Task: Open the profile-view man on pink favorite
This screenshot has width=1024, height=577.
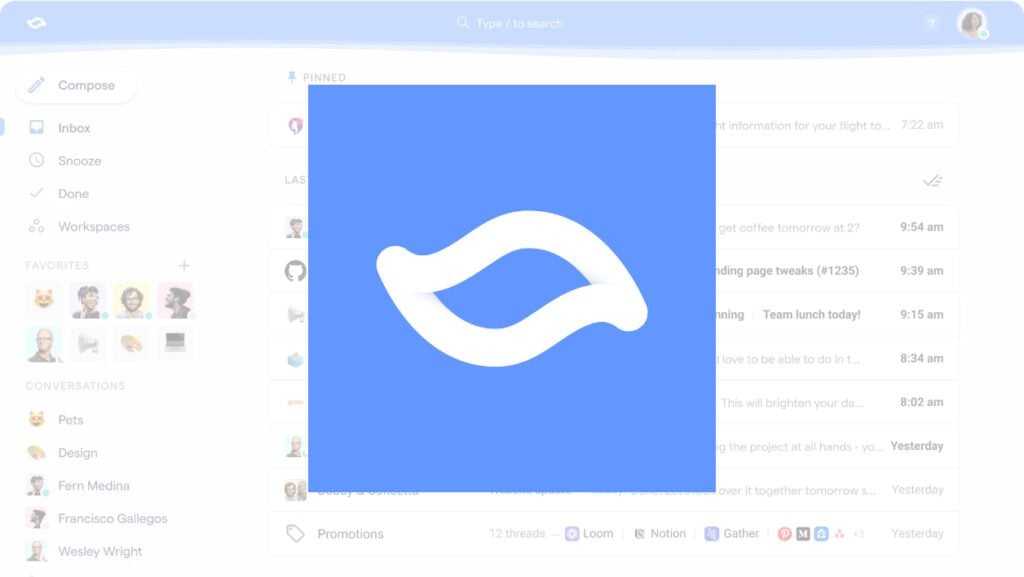Action: (175, 300)
